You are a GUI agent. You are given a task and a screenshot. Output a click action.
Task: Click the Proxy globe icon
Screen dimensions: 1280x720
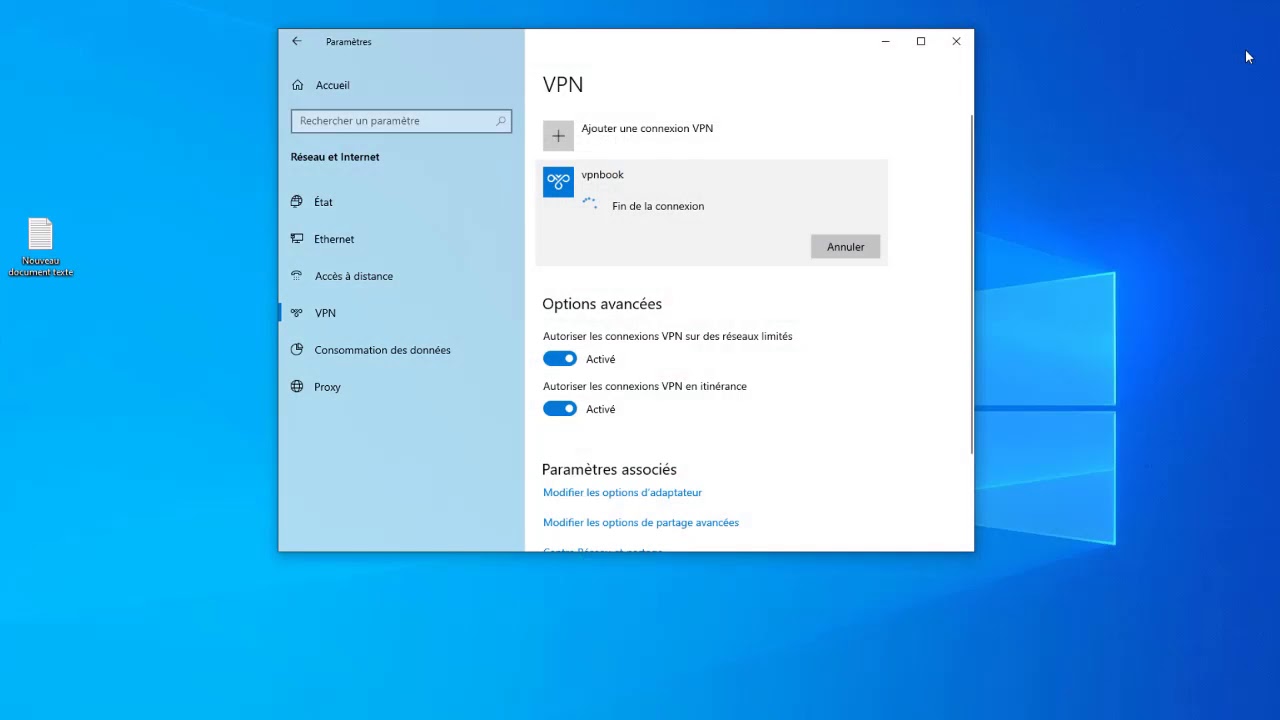point(297,387)
